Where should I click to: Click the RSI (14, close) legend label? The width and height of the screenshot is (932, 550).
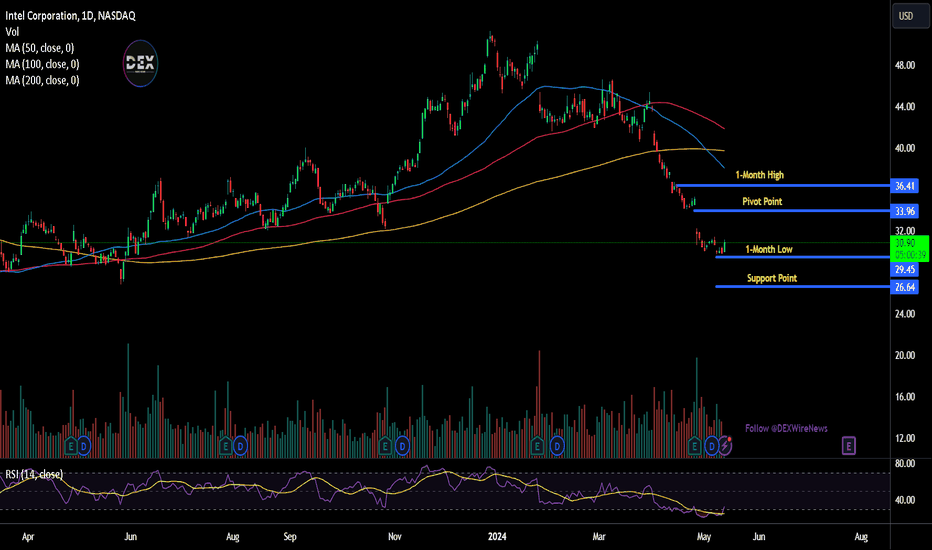[34, 474]
